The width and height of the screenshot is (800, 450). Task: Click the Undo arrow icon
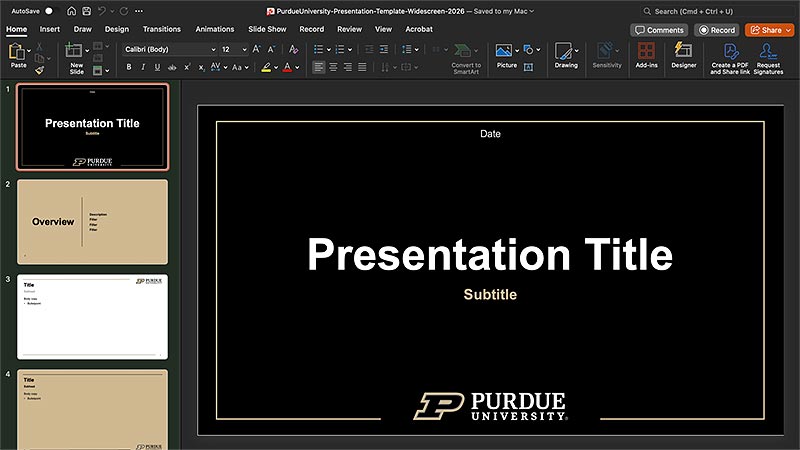(102, 11)
